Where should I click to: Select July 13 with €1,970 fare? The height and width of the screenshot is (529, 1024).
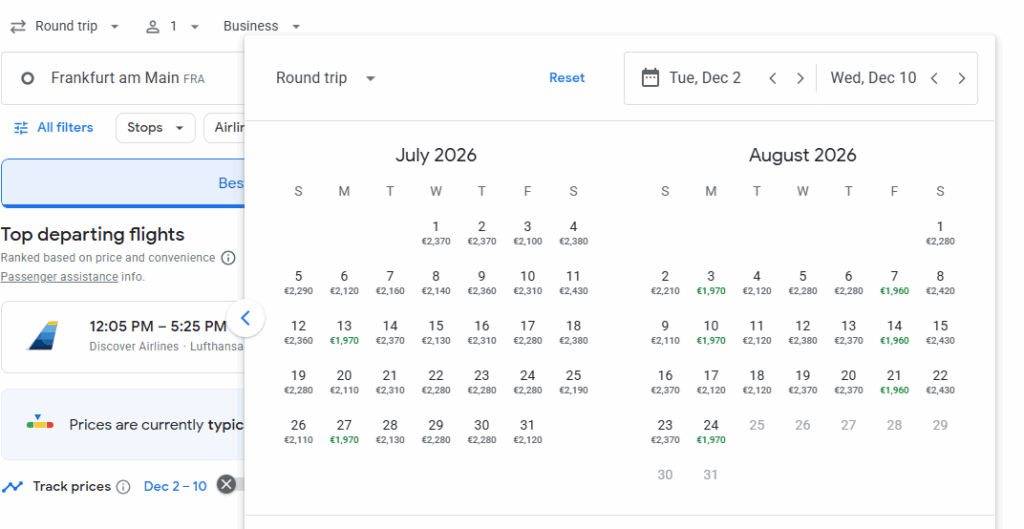(x=344, y=332)
